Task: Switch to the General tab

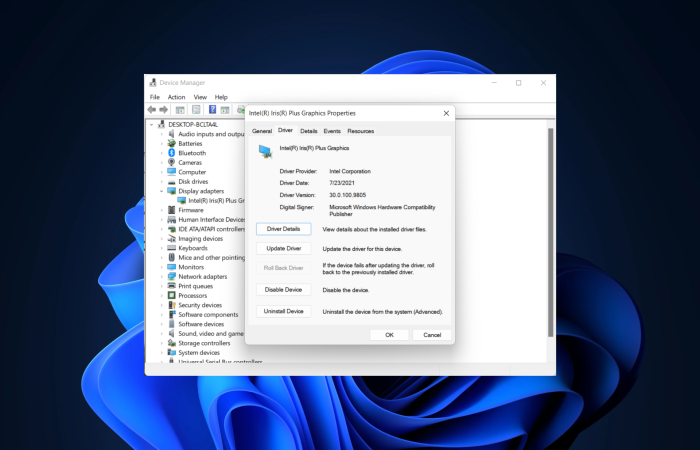Action: 262,131
